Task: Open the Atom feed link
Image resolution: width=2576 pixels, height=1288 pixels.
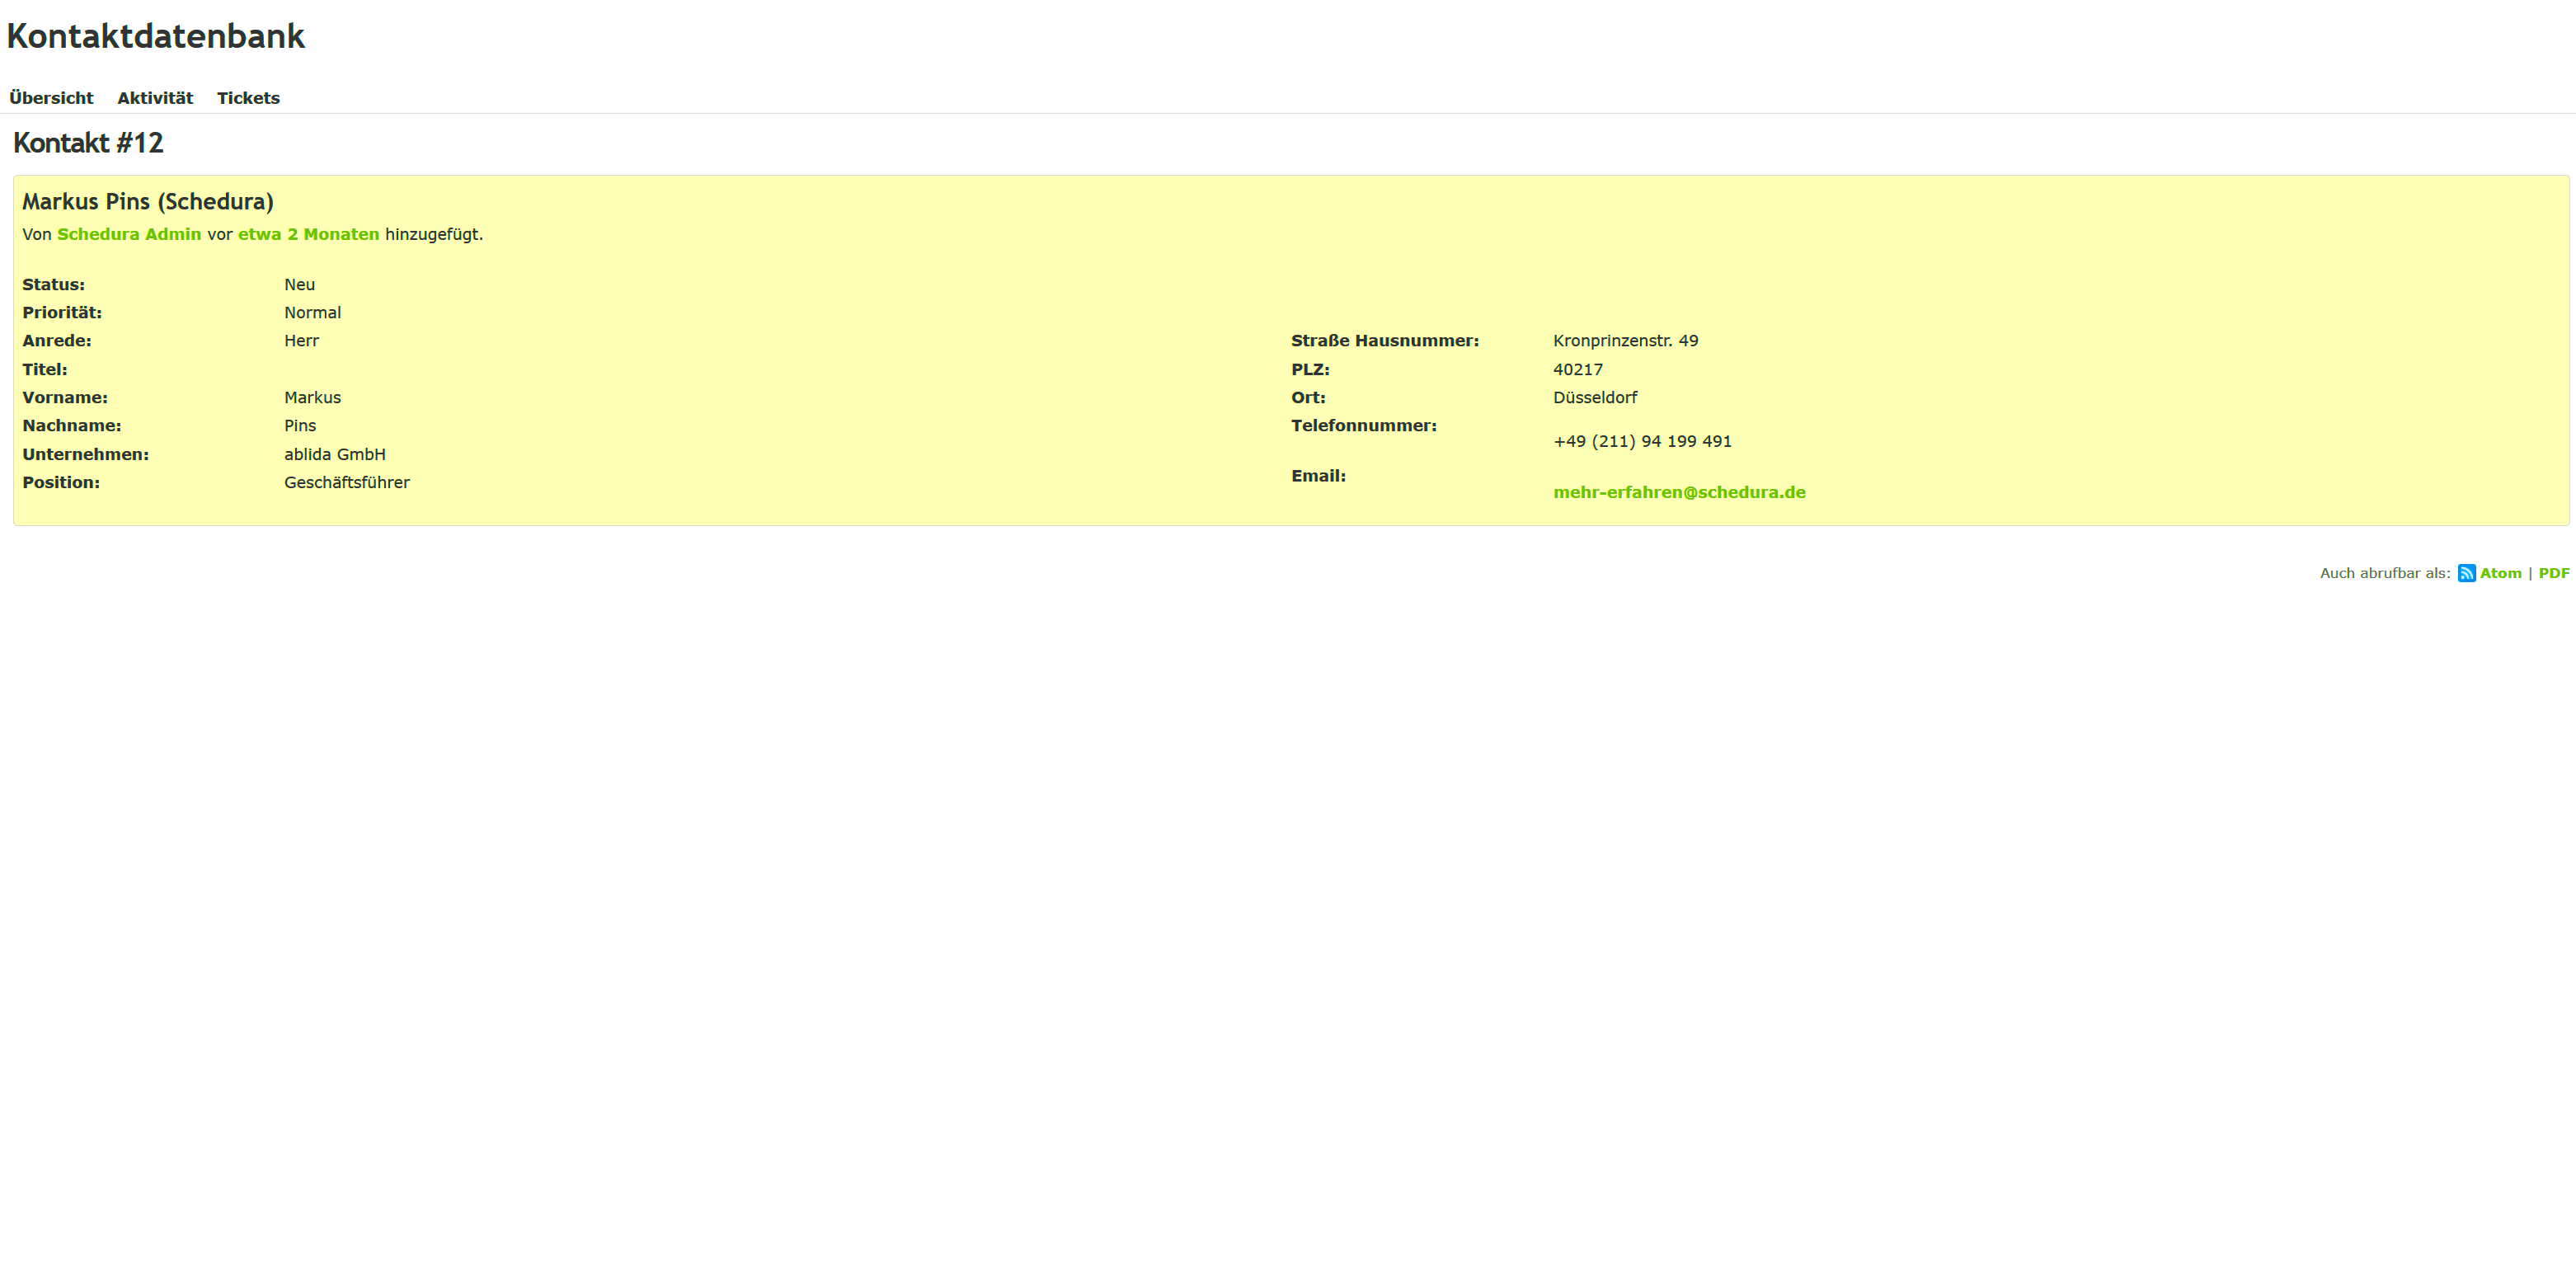Action: click(2500, 573)
